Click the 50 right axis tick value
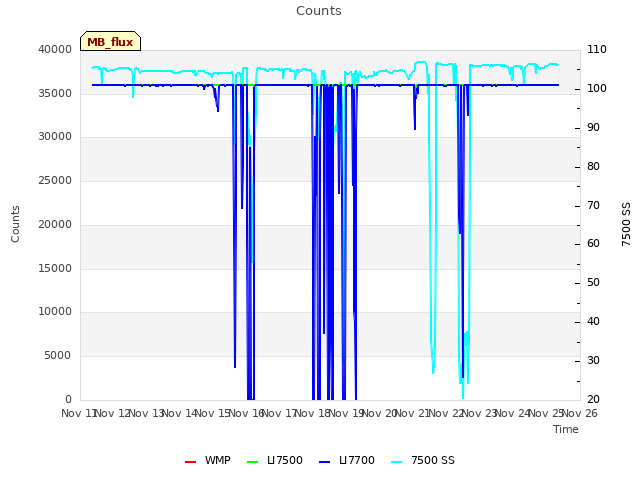This screenshot has height=480, width=640. pyautogui.click(x=593, y=282)
